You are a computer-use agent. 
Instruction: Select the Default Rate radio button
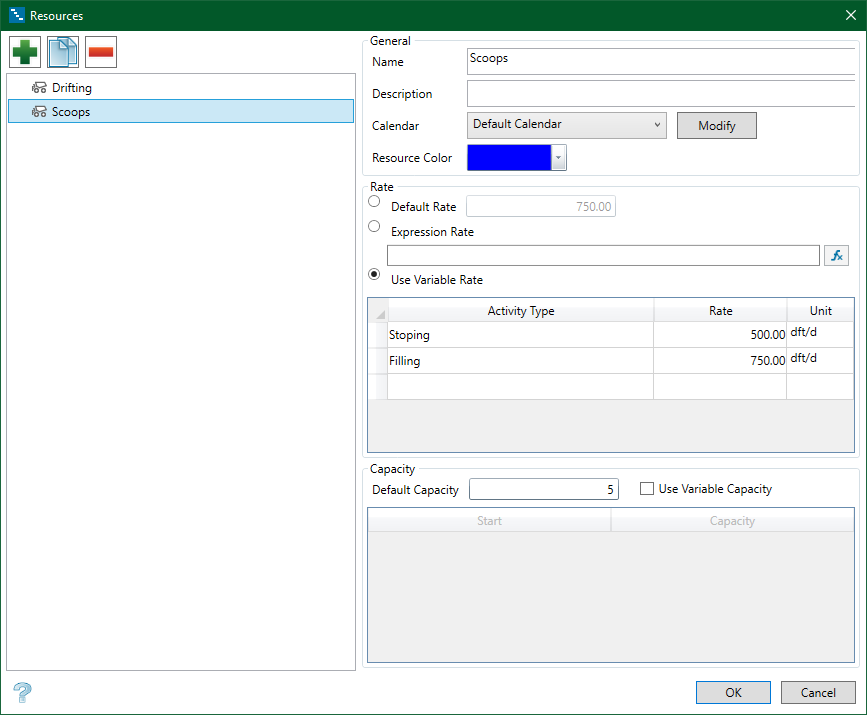[x=374, y=202]
